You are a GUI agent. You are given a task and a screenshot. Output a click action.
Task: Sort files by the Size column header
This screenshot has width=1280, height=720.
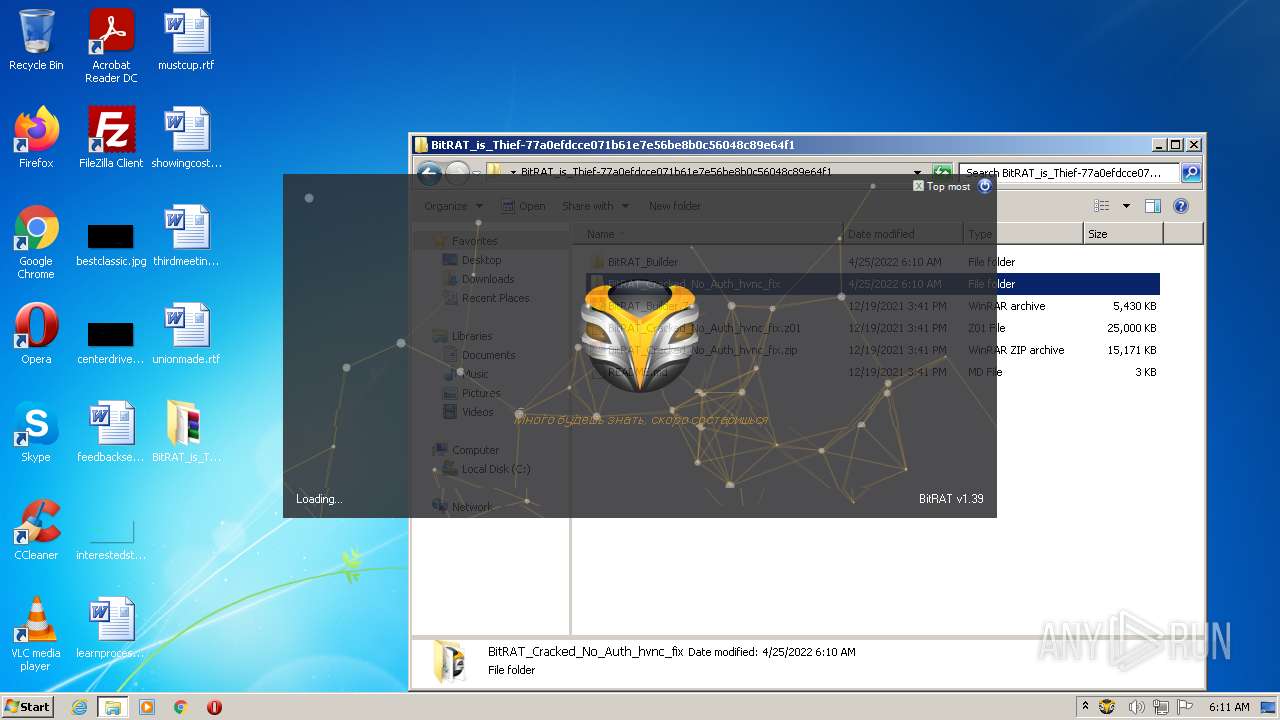1123,234
